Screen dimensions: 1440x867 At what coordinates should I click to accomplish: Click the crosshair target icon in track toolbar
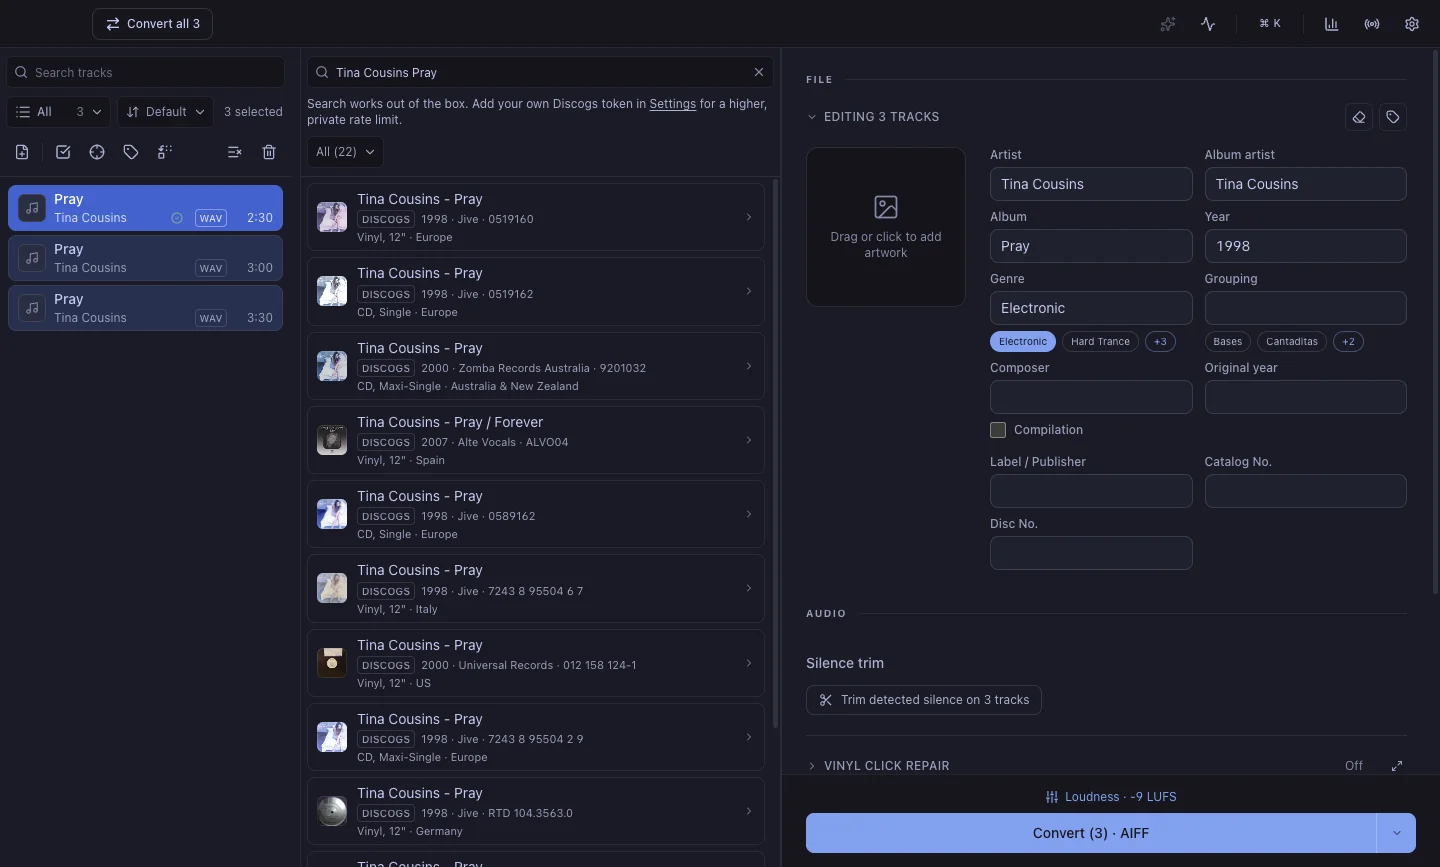[97, 152]
